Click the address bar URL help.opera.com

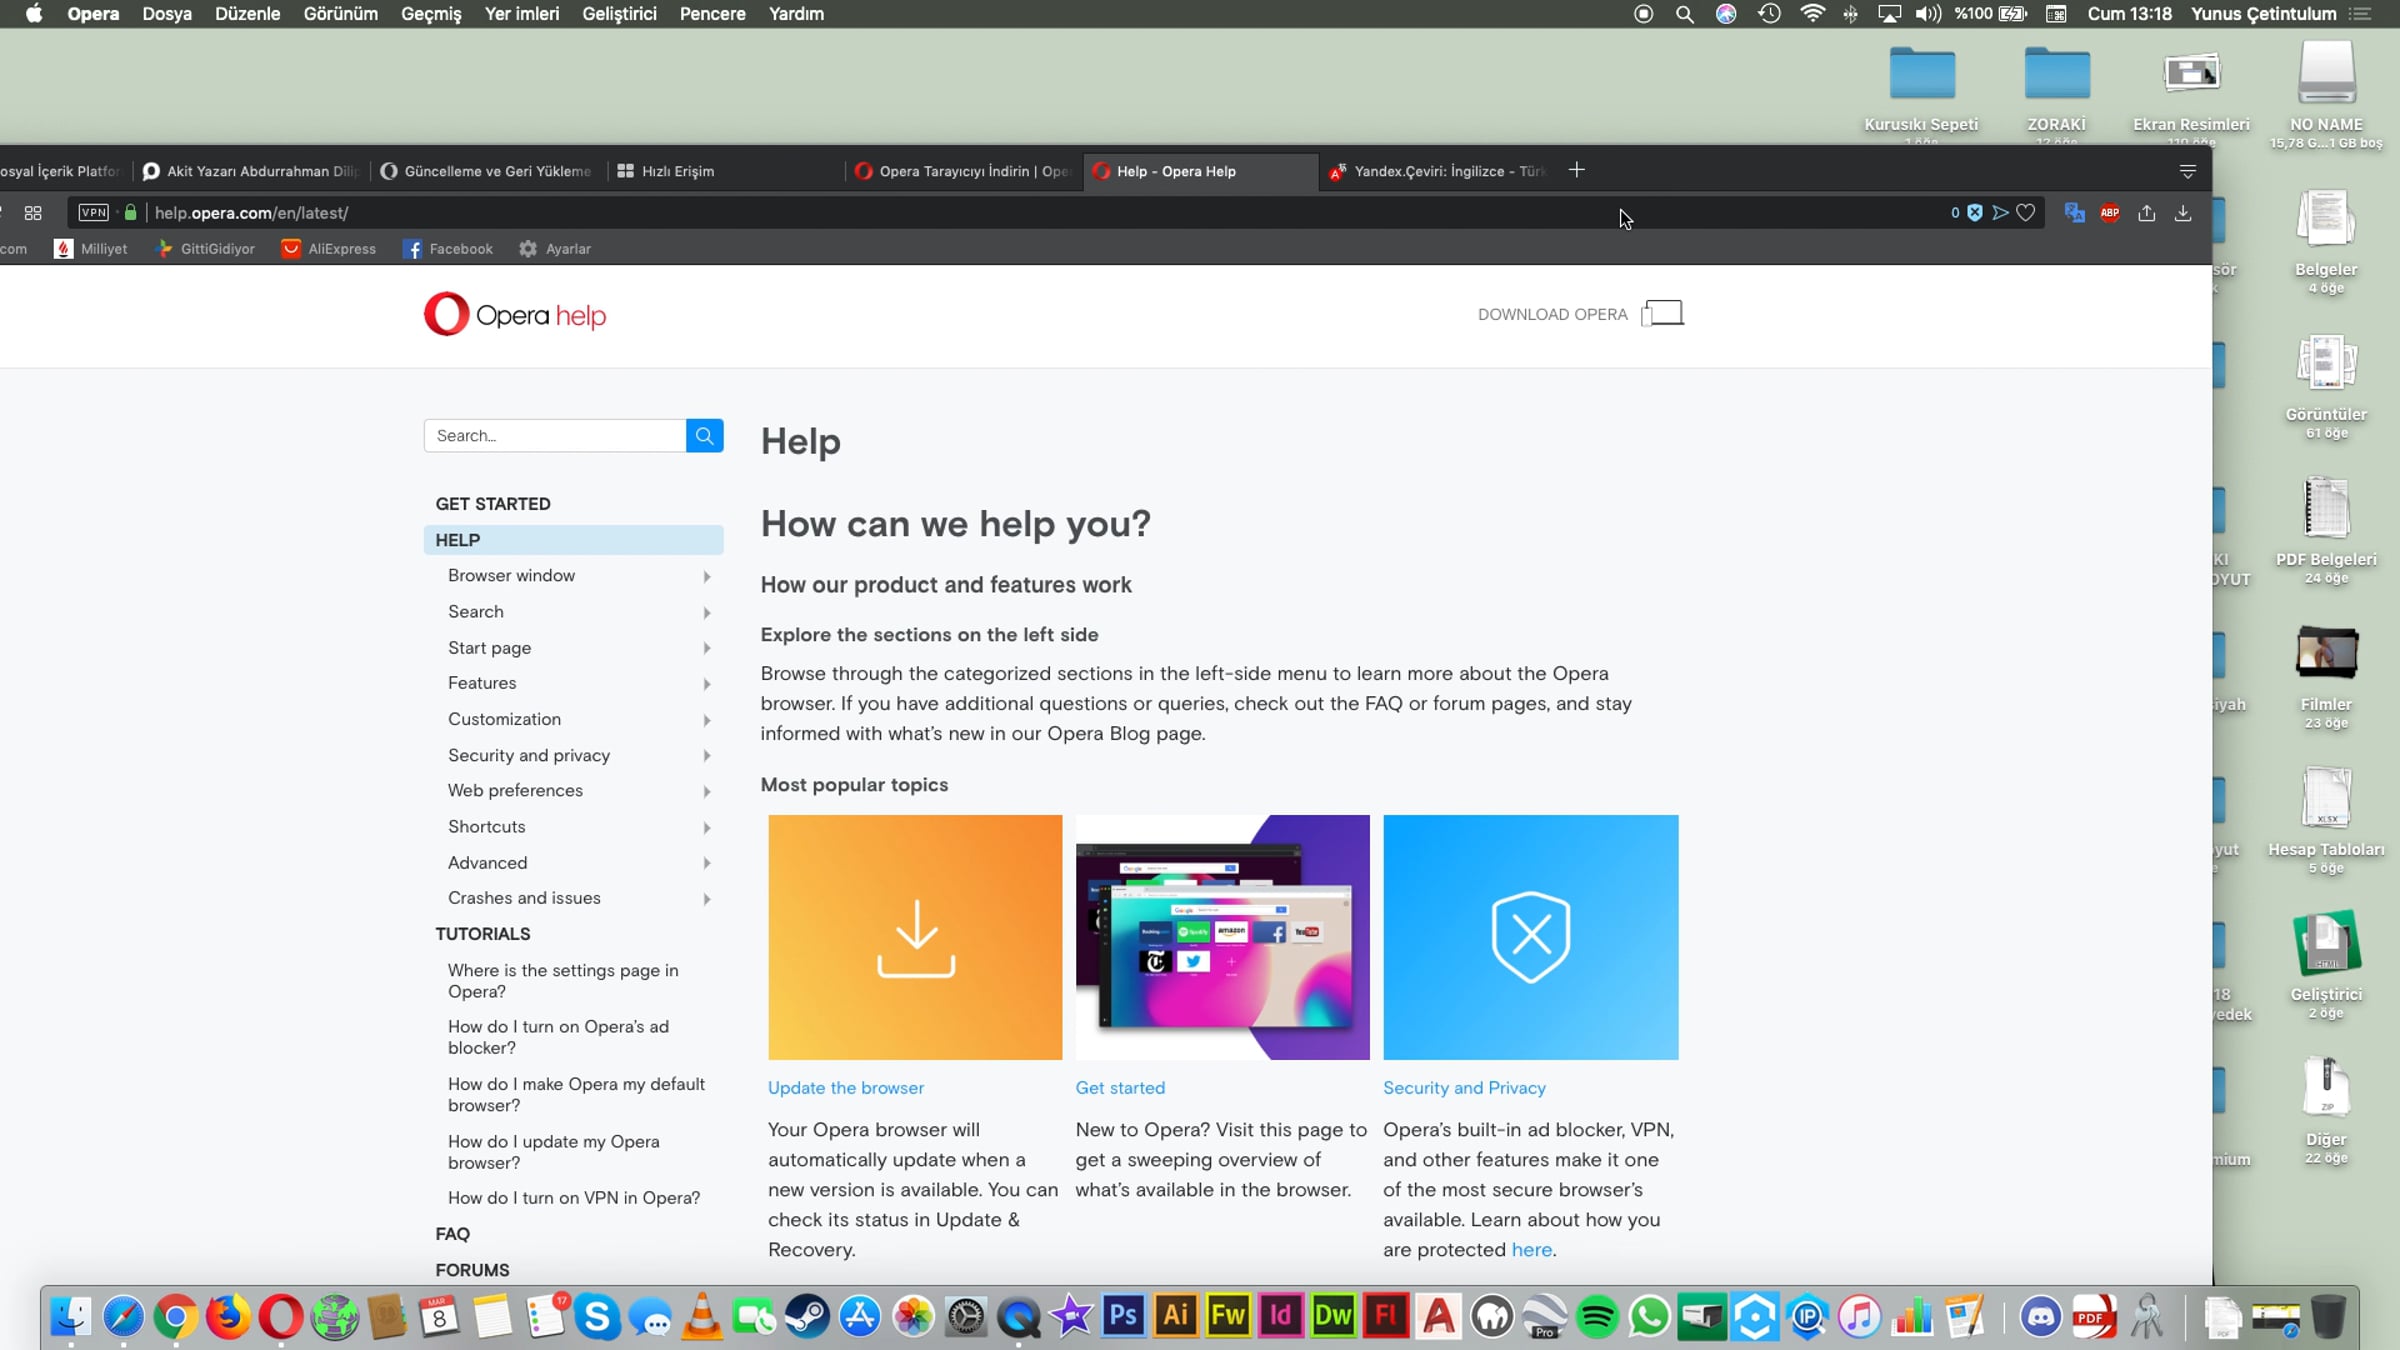point(252,212)
